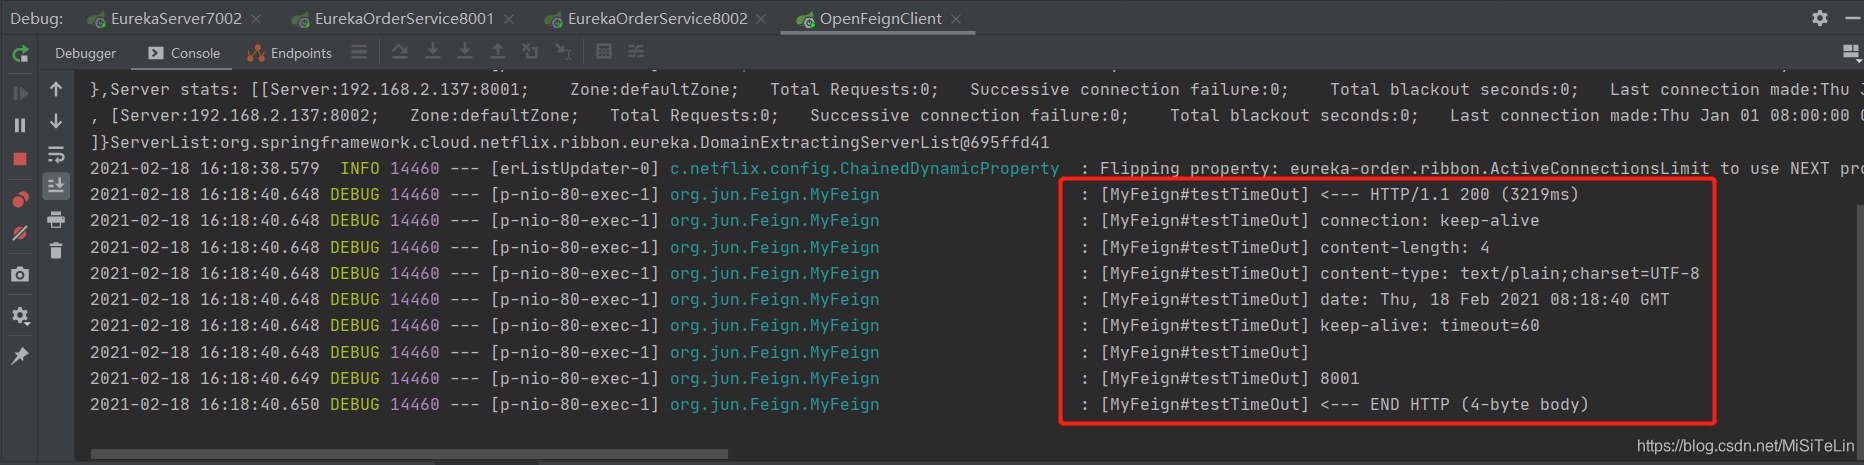Click the ServerList DomainExtractingServerList line

click(x=570, y=143)
